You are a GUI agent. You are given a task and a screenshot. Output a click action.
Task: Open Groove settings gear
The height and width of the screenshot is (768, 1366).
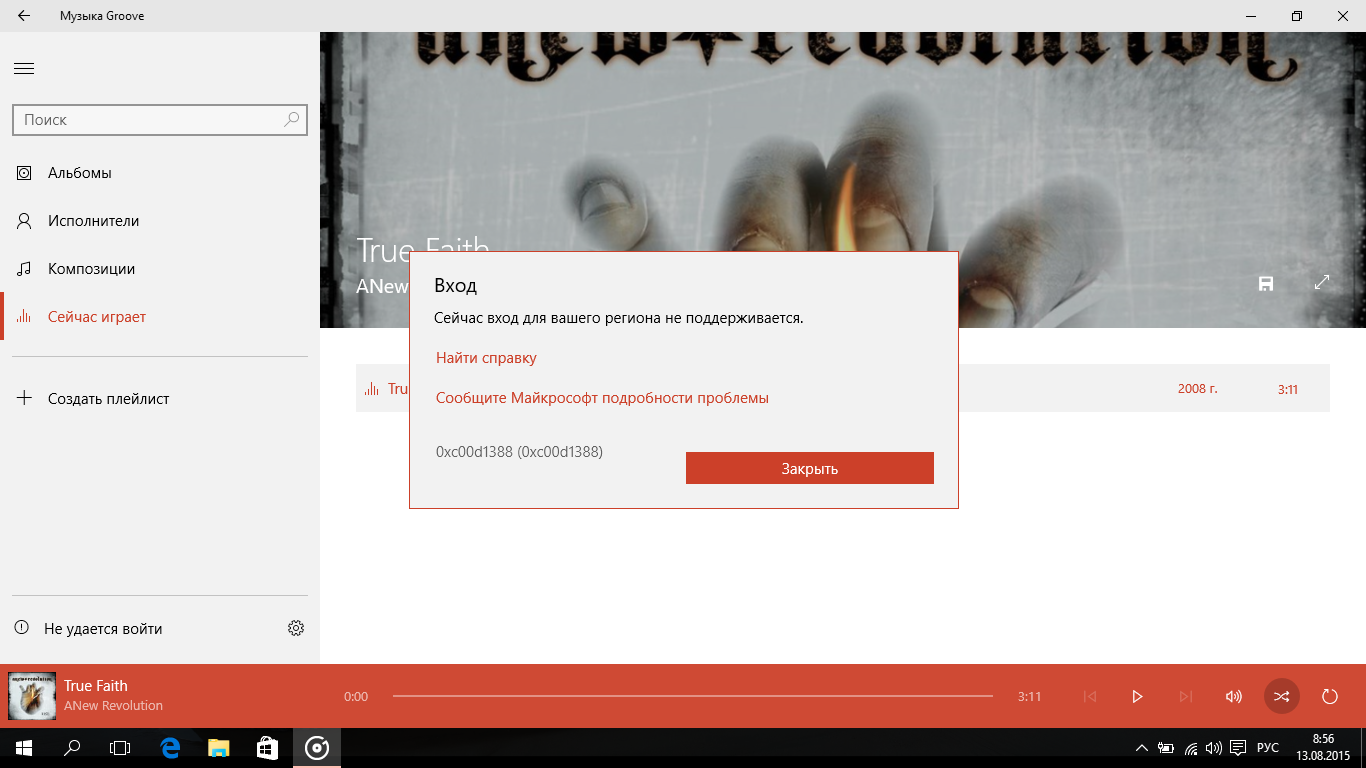[x=296, y=629]
